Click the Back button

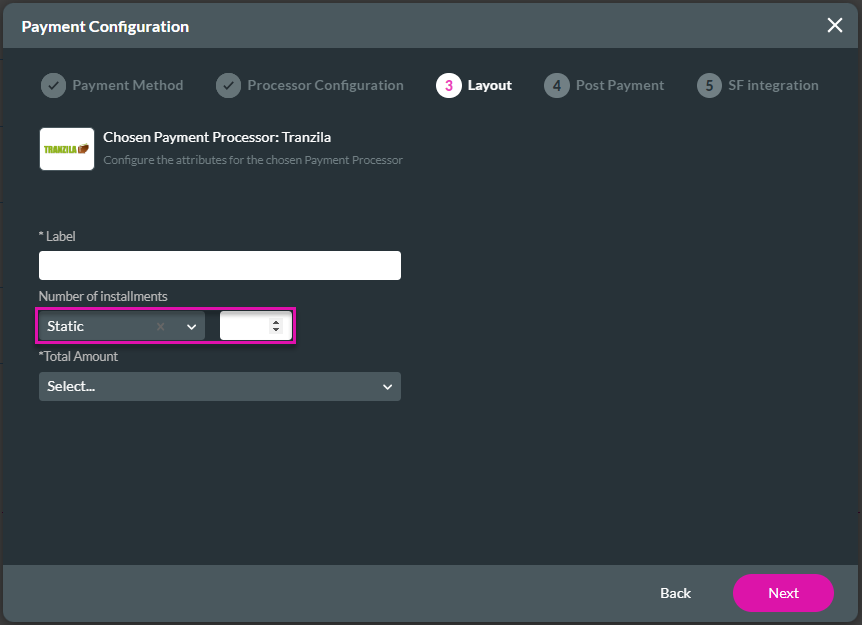pyautogui.click(x=675, y=593)
